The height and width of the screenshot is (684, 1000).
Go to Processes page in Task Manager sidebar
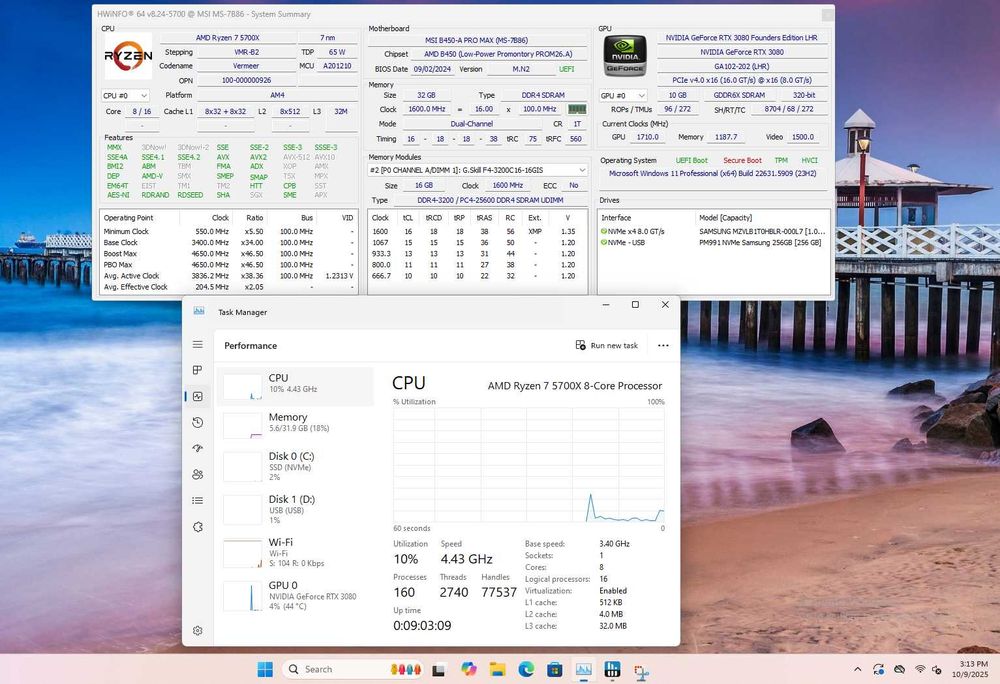pyautogui.click(x=198, y=370)
